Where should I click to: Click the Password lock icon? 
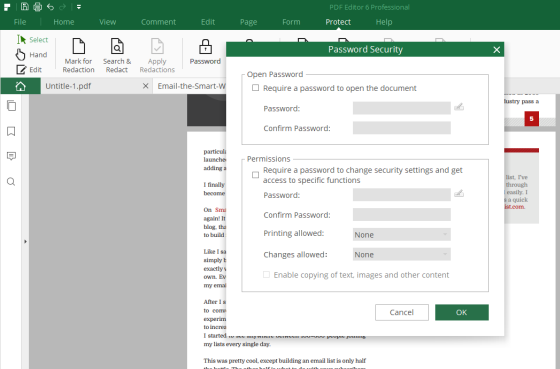205,52
